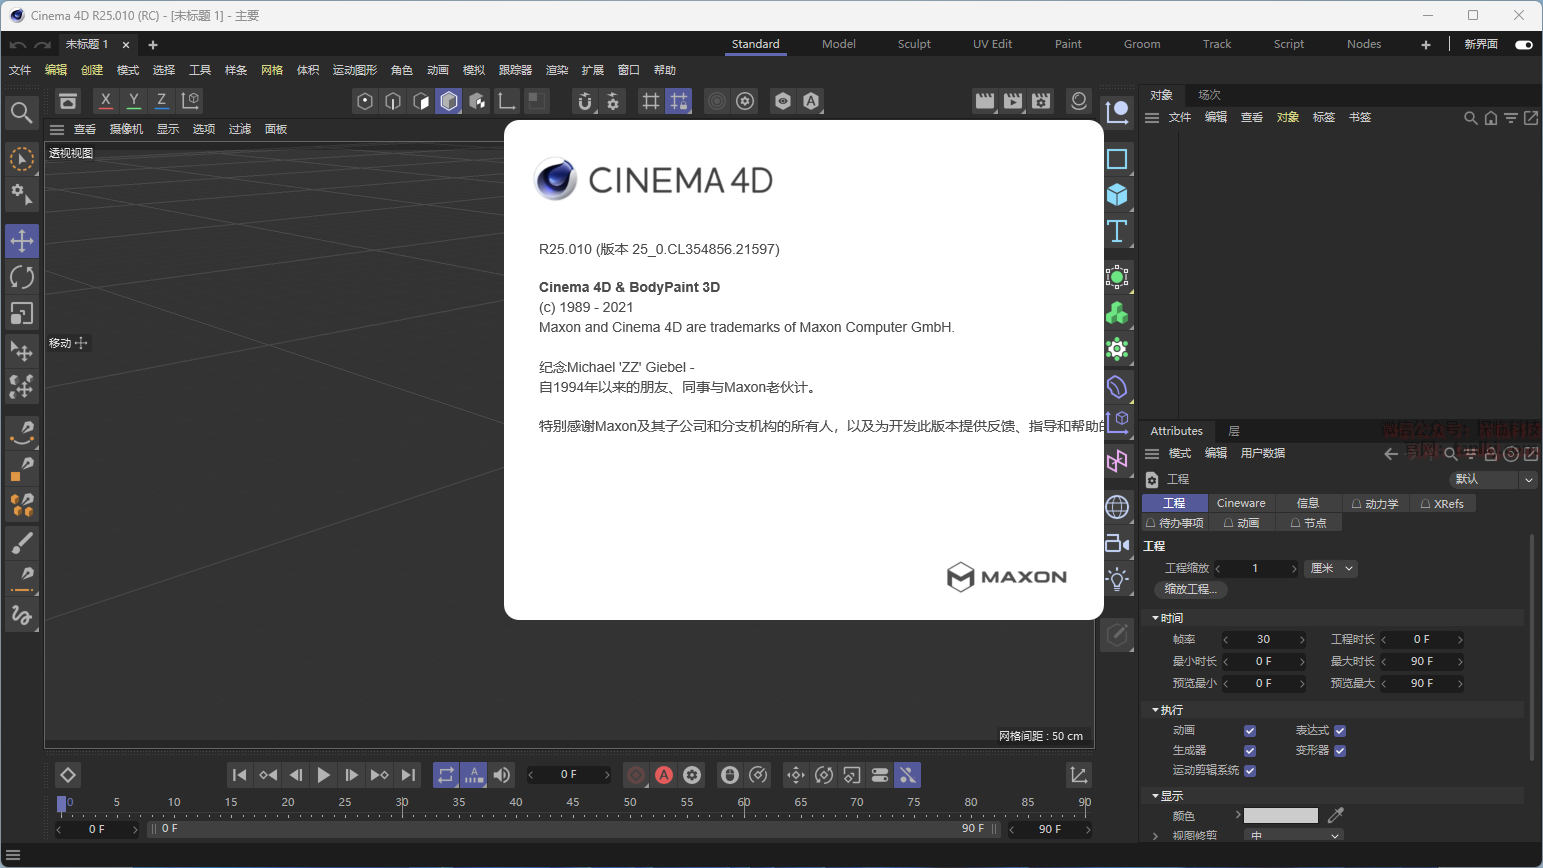Toggle the sound playback speaker icon

502,775
